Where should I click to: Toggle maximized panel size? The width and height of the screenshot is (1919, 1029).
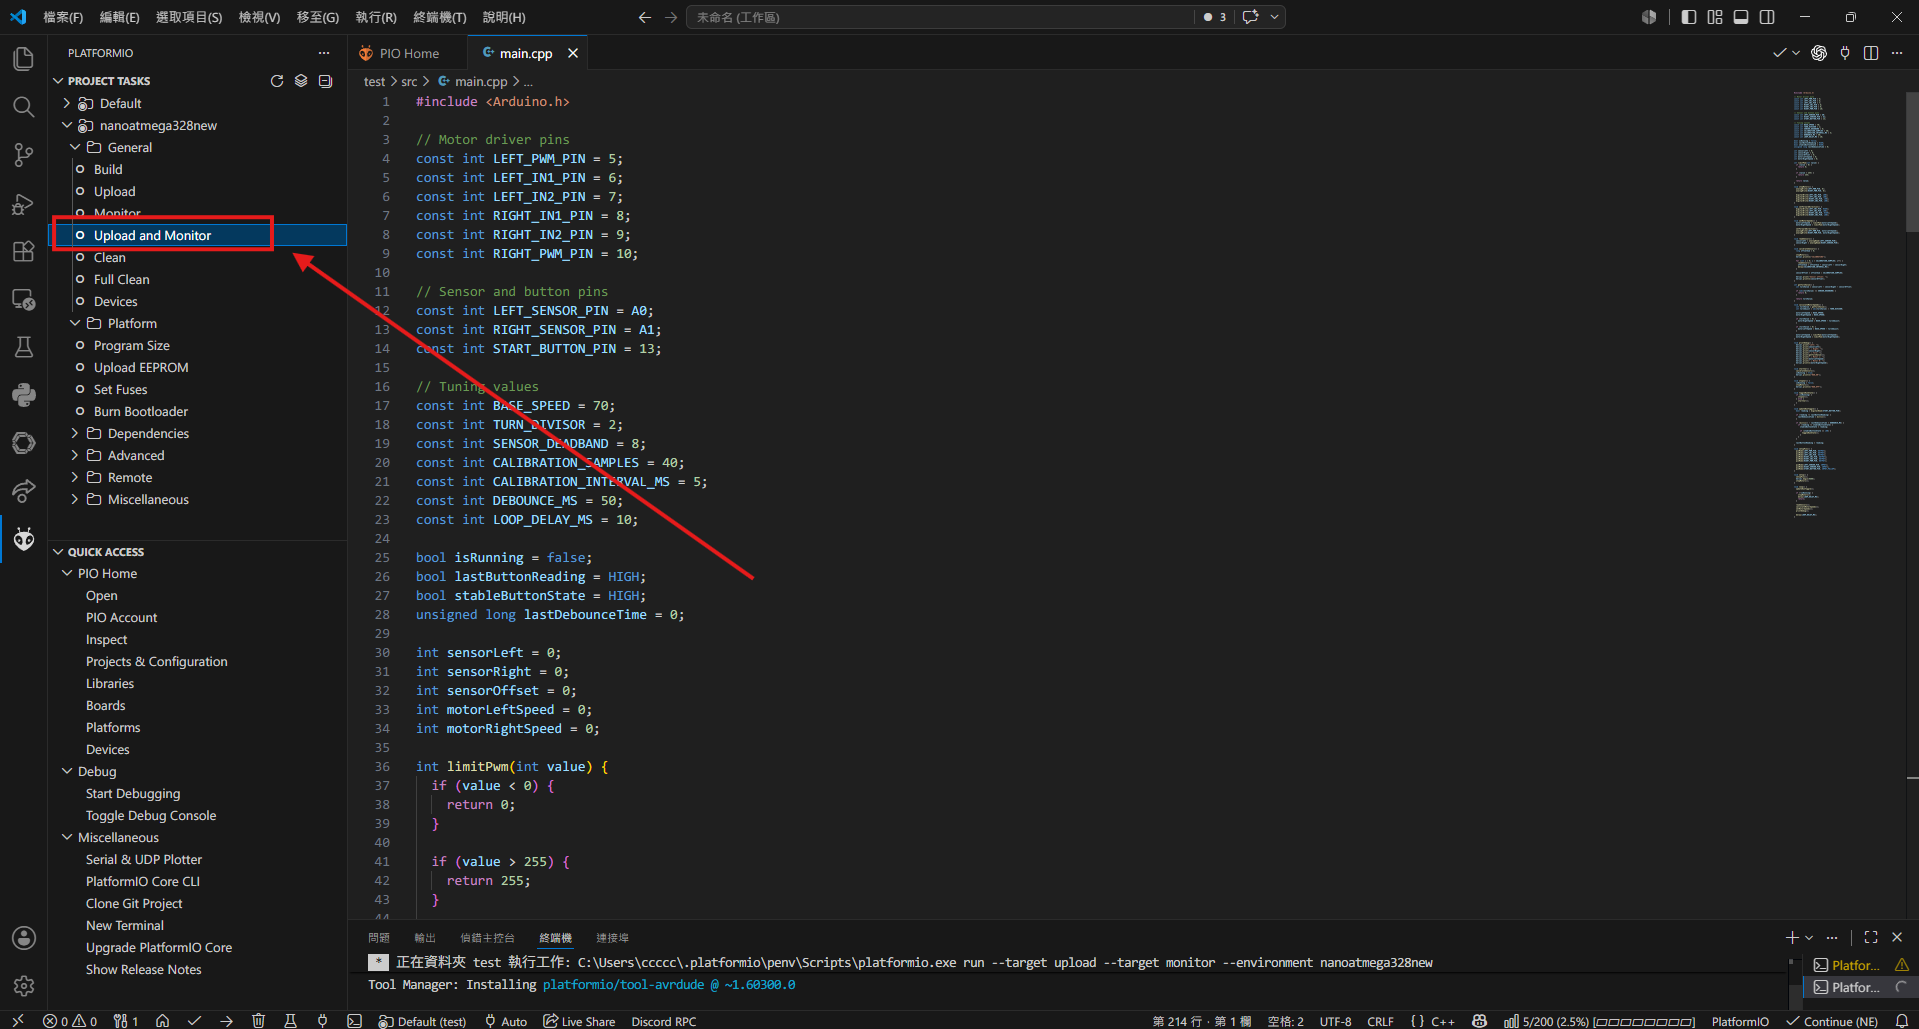(x=1871, y=937)
